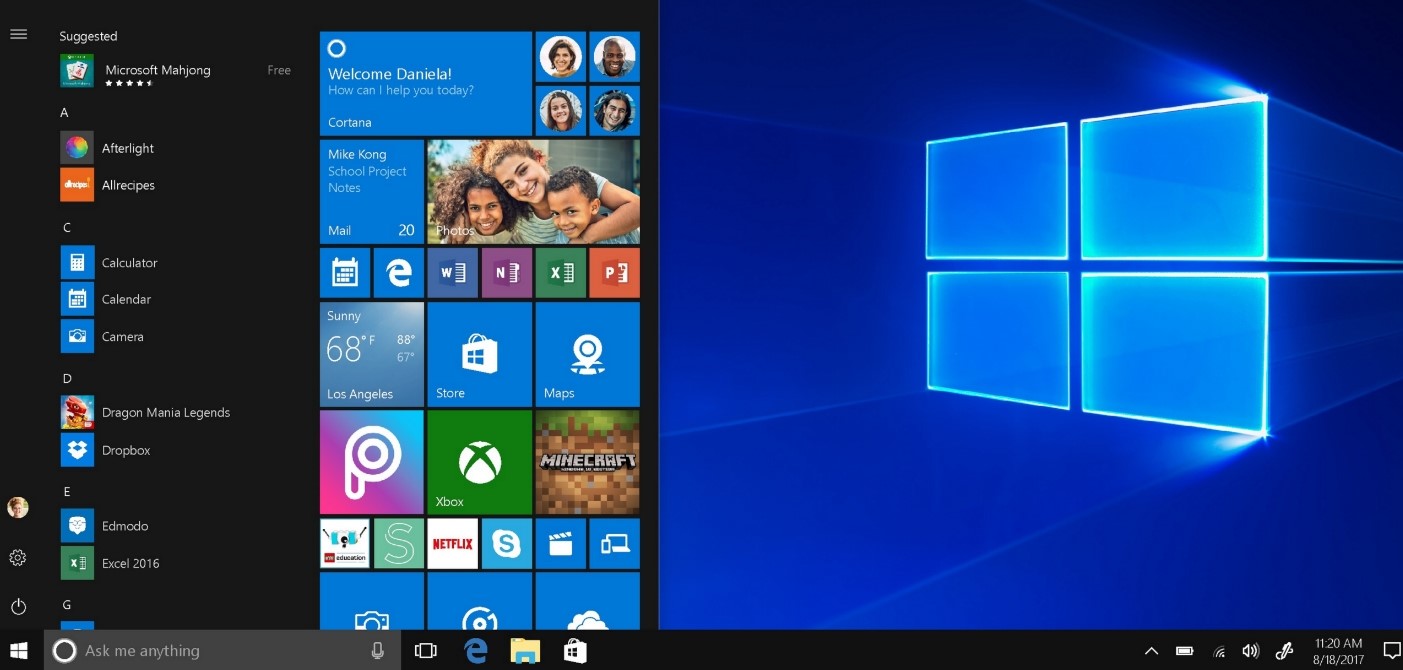Open the Mail tile showing Mike Kong
Viewport: 1403px width, 670px height.
coord(371,192)
